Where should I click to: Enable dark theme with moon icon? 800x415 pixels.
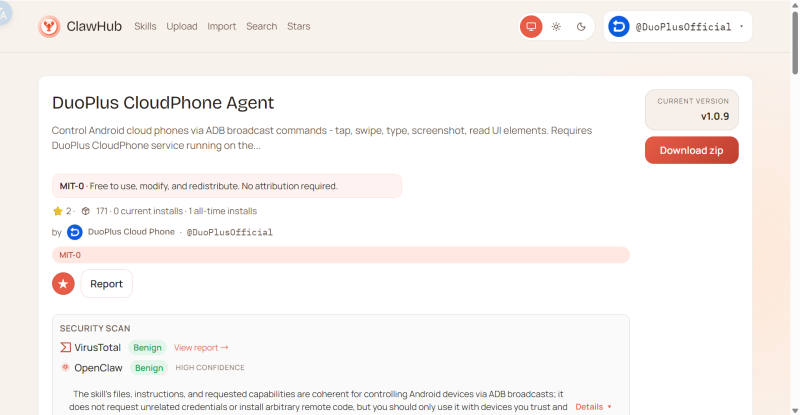pos(581,27)
